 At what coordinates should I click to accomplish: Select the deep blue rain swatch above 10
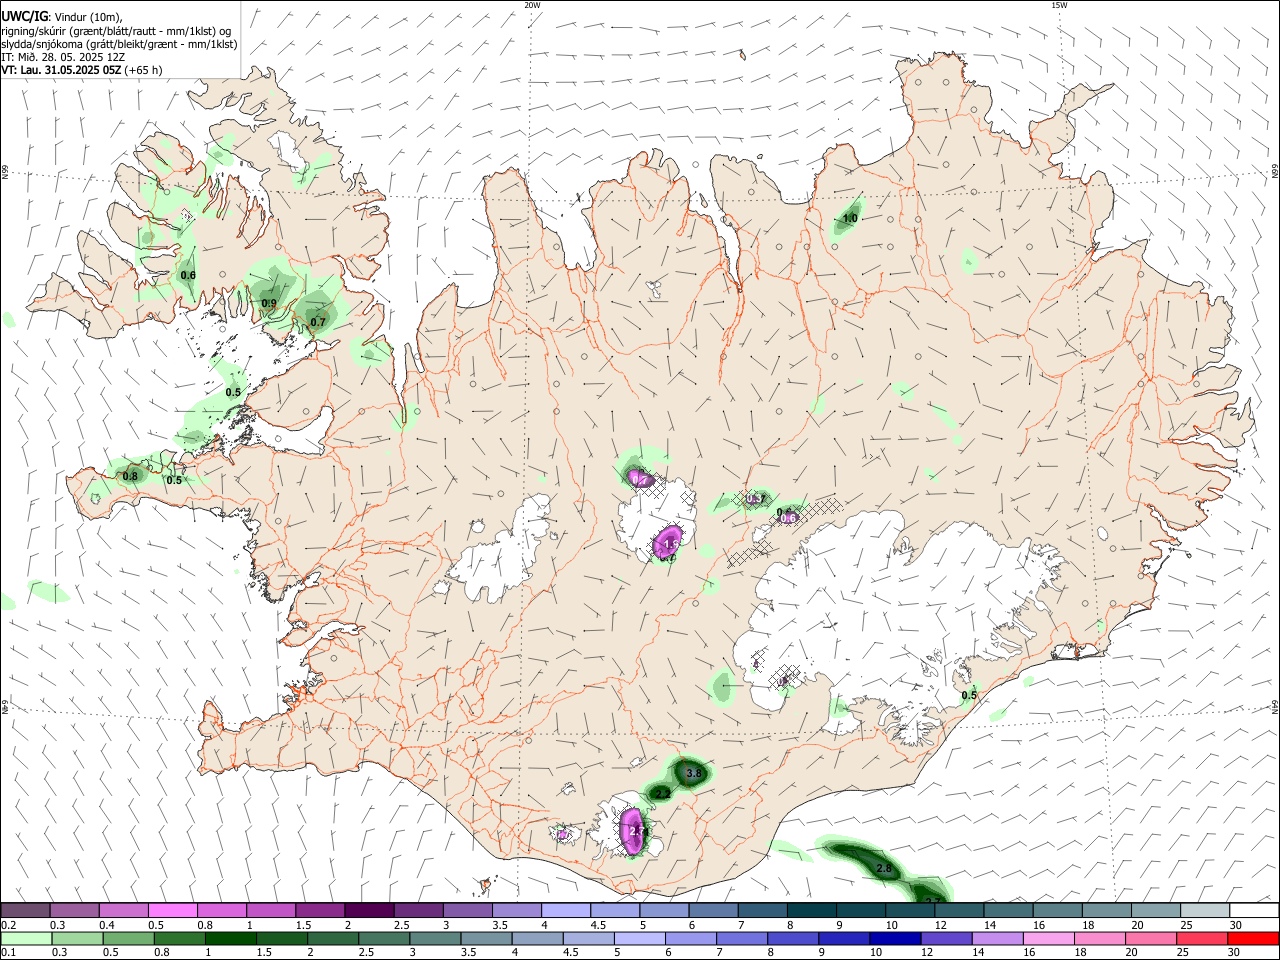coord(896,938)
